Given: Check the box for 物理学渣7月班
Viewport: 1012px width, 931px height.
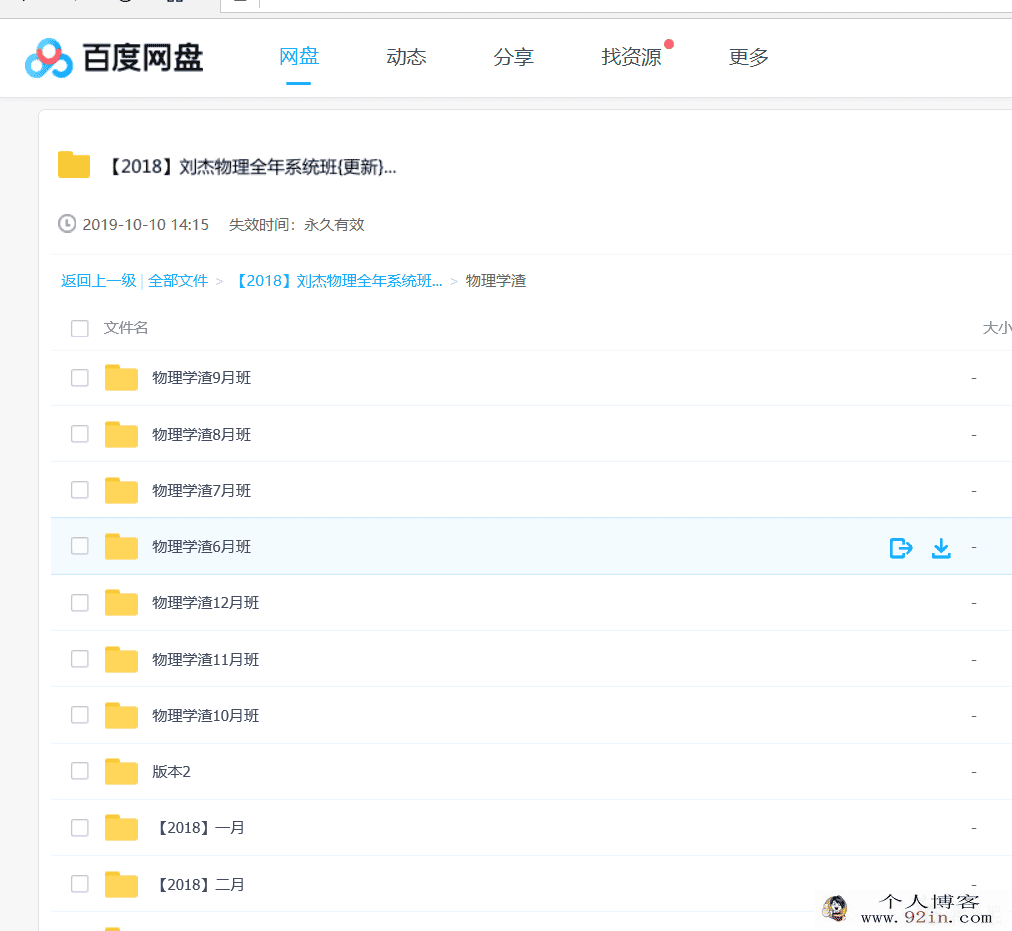Looking at the screenshot, I should pyautogui.click(x=79, y=490).
